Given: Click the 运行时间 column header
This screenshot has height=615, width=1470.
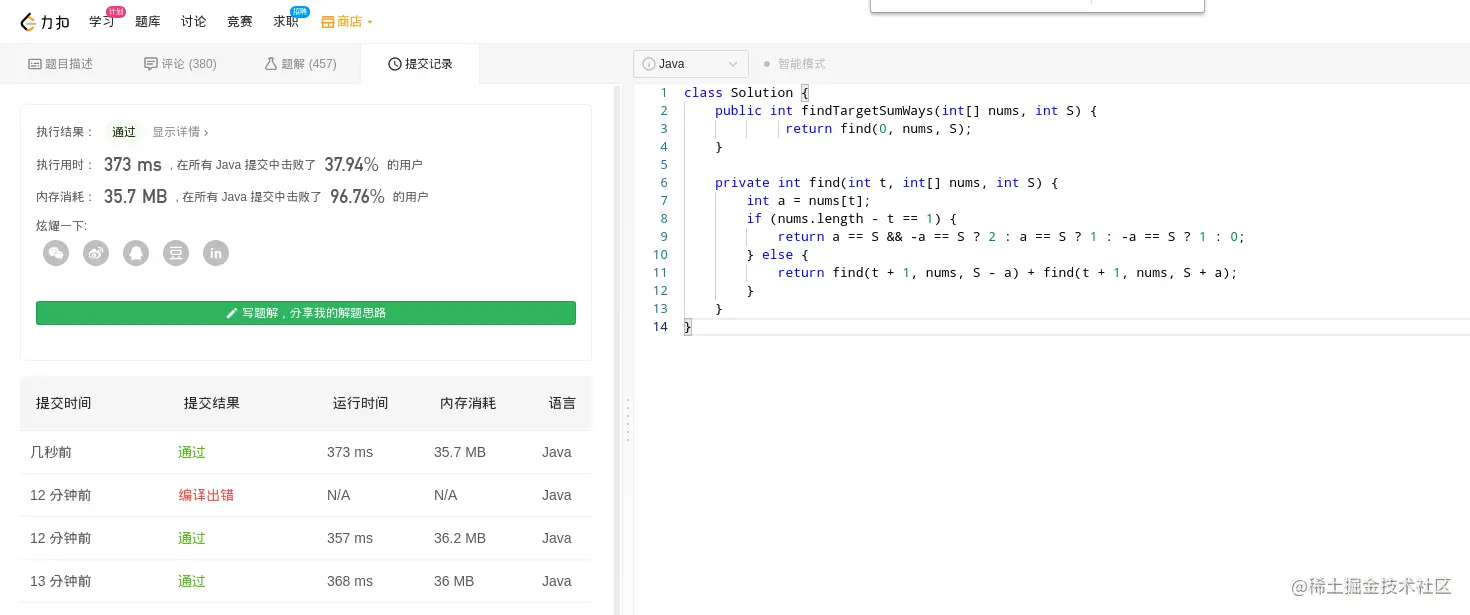Looking at the screenshot, I should [x=361, y=403].
